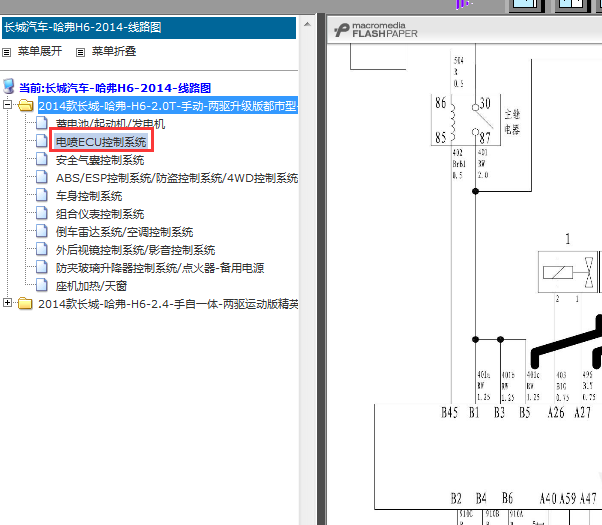Open 外后视镜控制系统/影音控制系统 diagram

pos(136,250)
